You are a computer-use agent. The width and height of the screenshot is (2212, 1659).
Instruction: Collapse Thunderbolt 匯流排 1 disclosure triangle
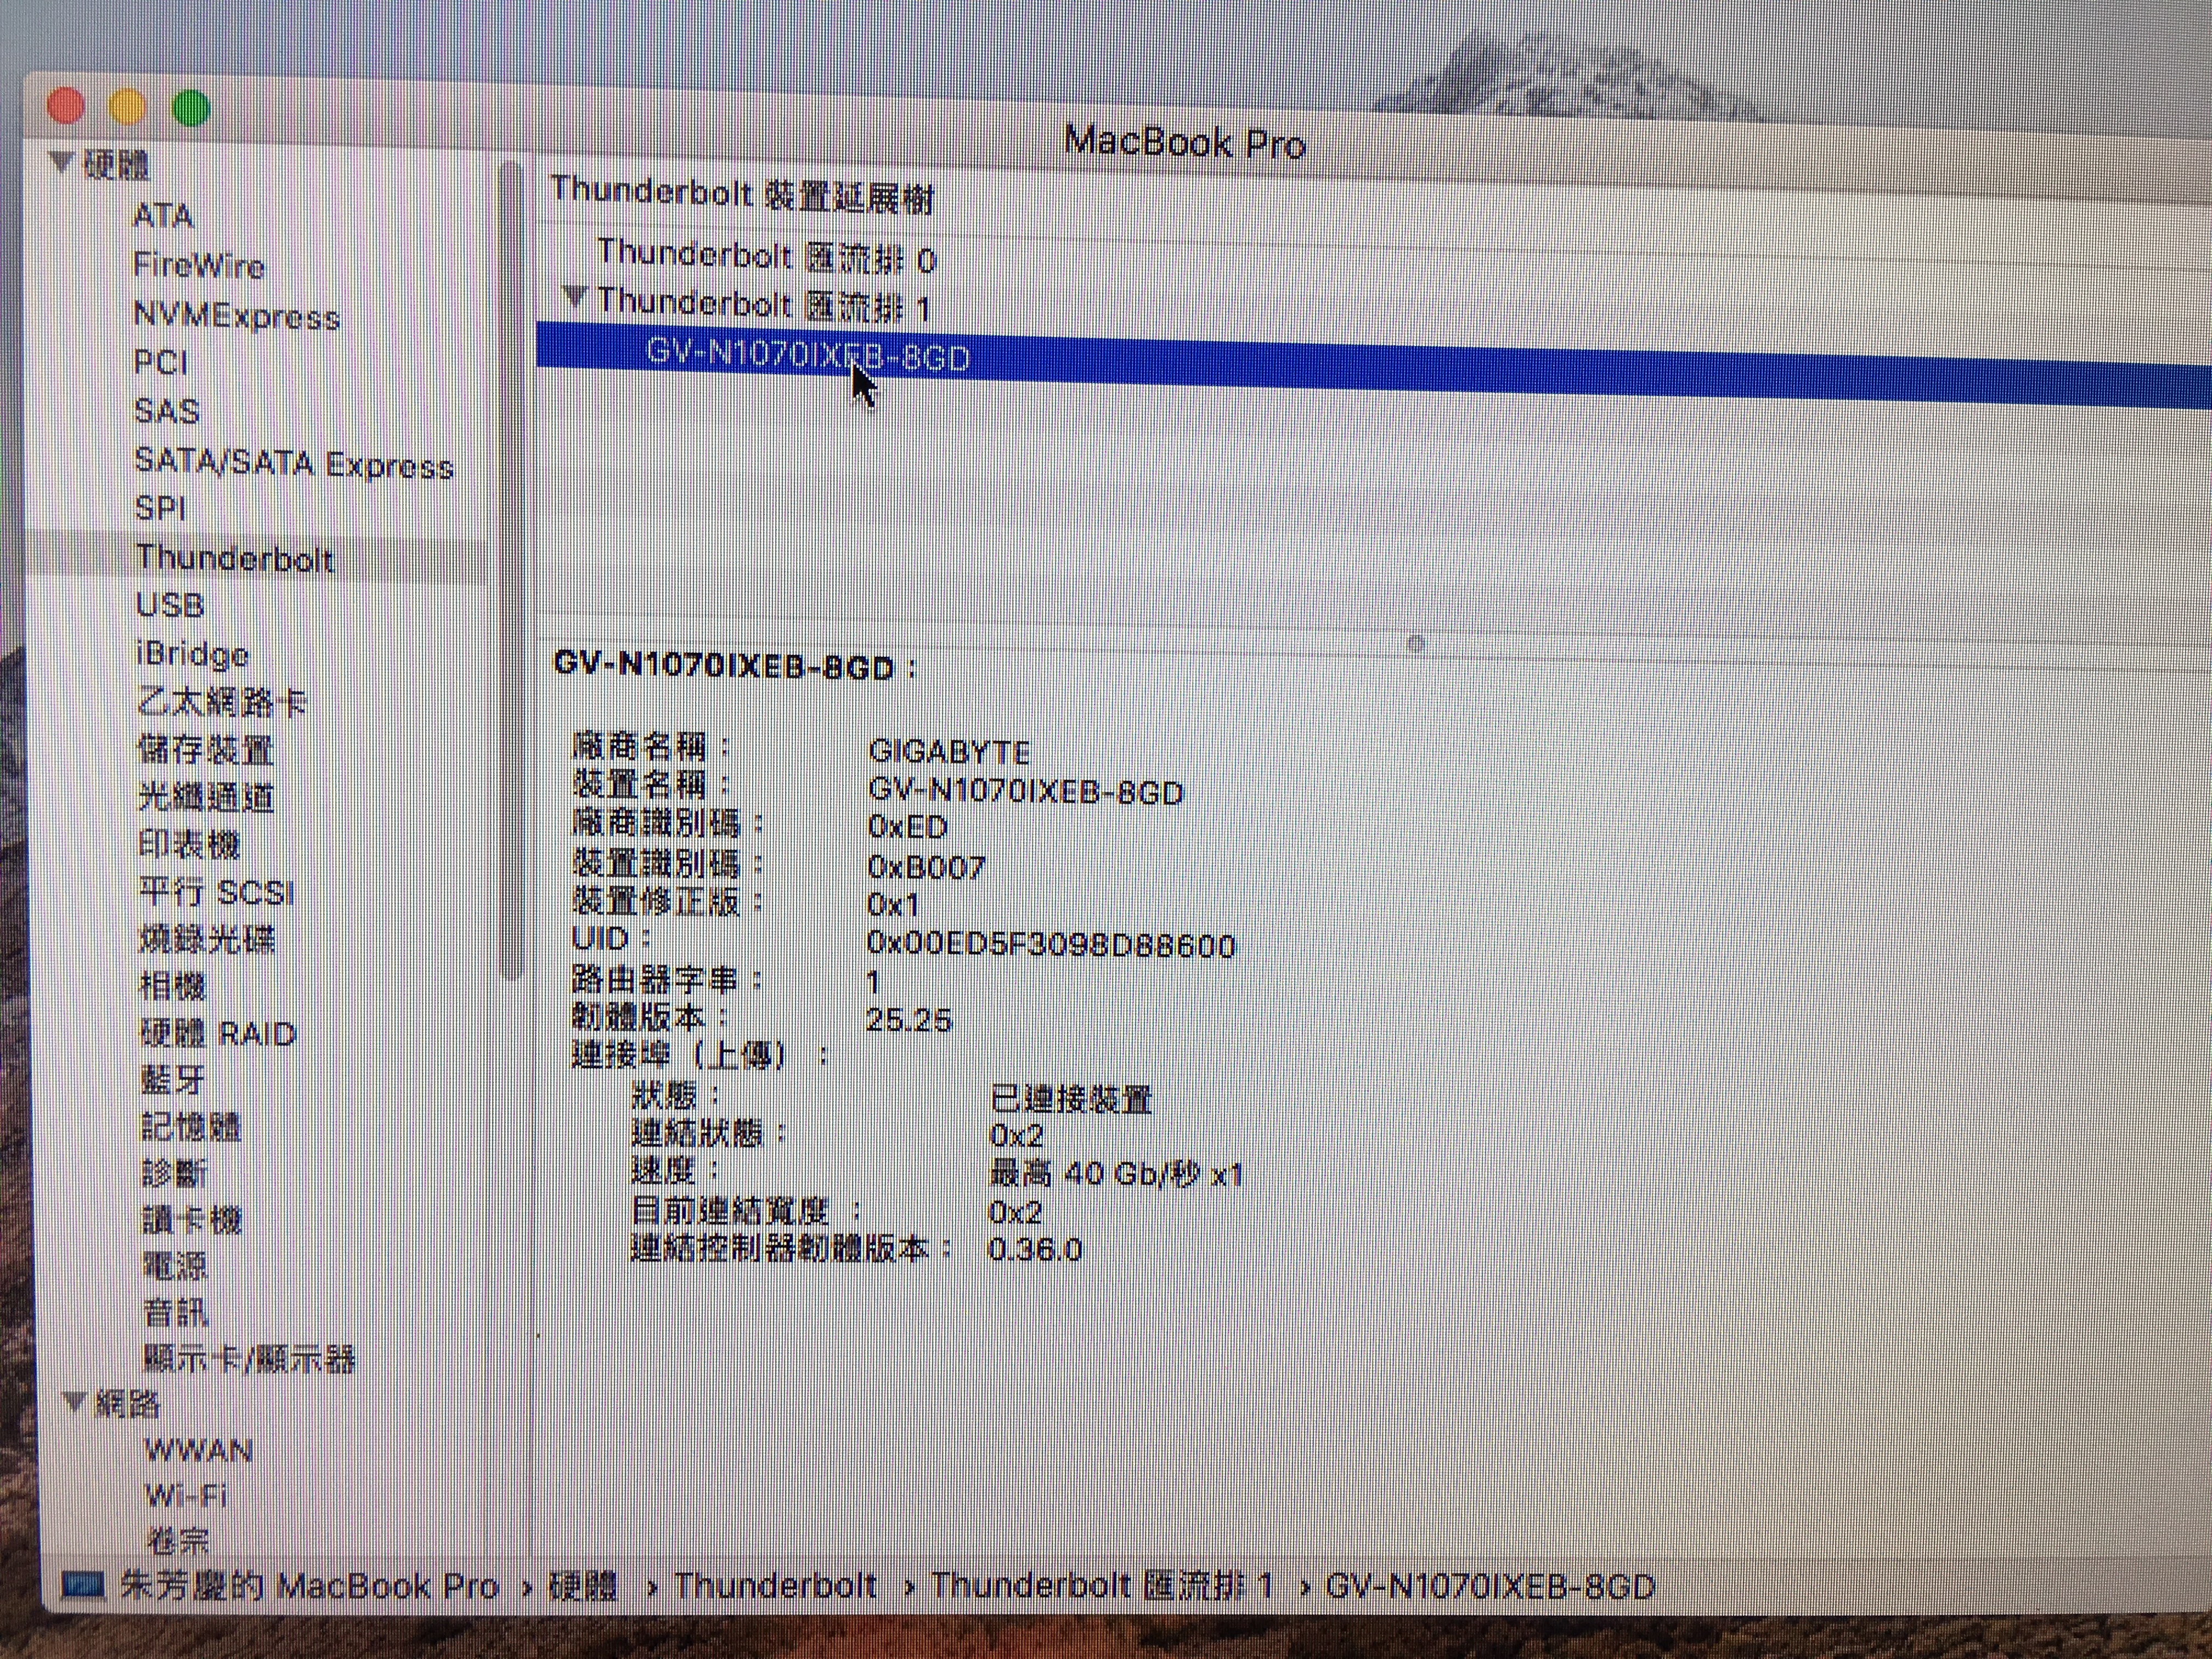[574, 296]
